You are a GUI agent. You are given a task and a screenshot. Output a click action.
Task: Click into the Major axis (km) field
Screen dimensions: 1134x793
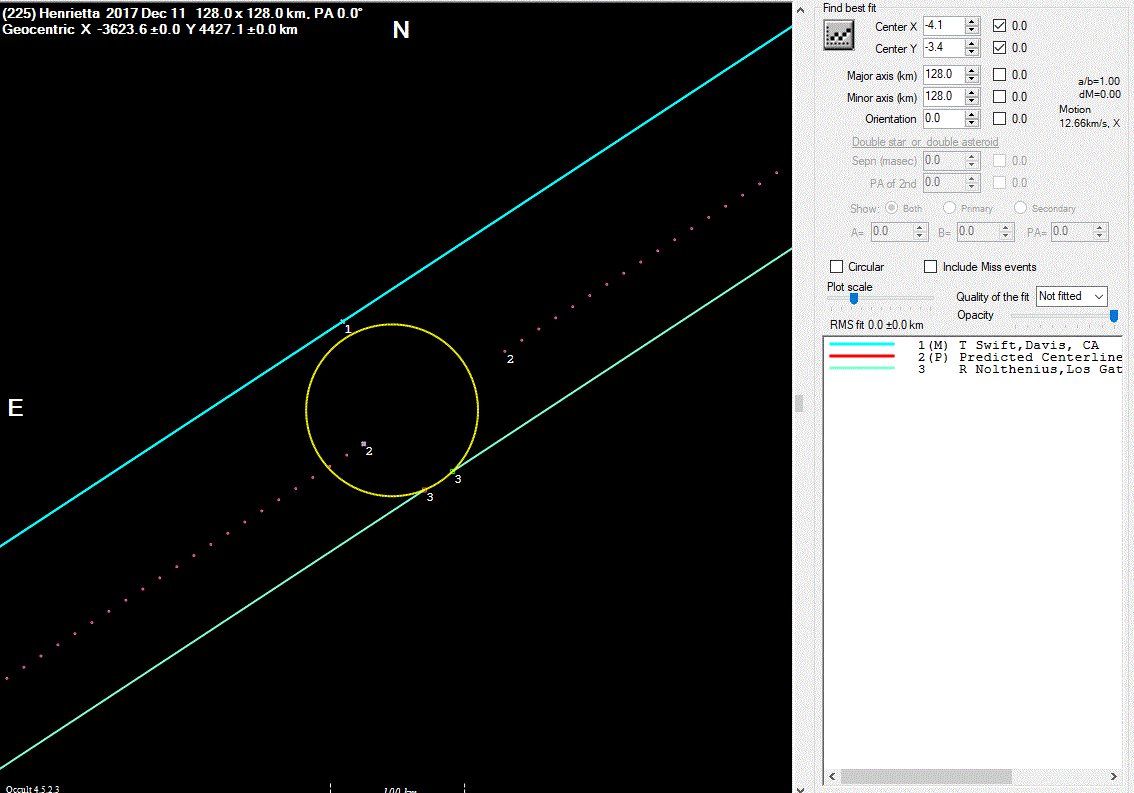coord(945,75)
